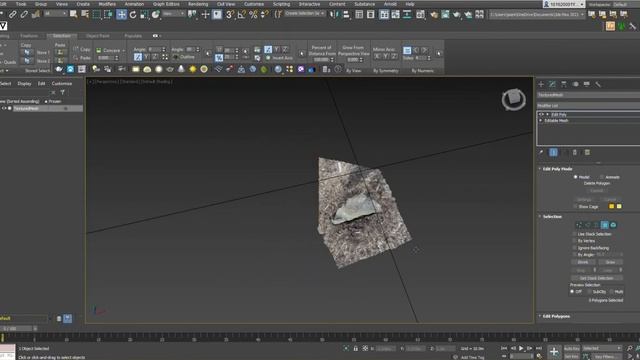Open the Modify command panel tab
The width and height of the screenshot is (640, 360).
click(x=553, y=84)
